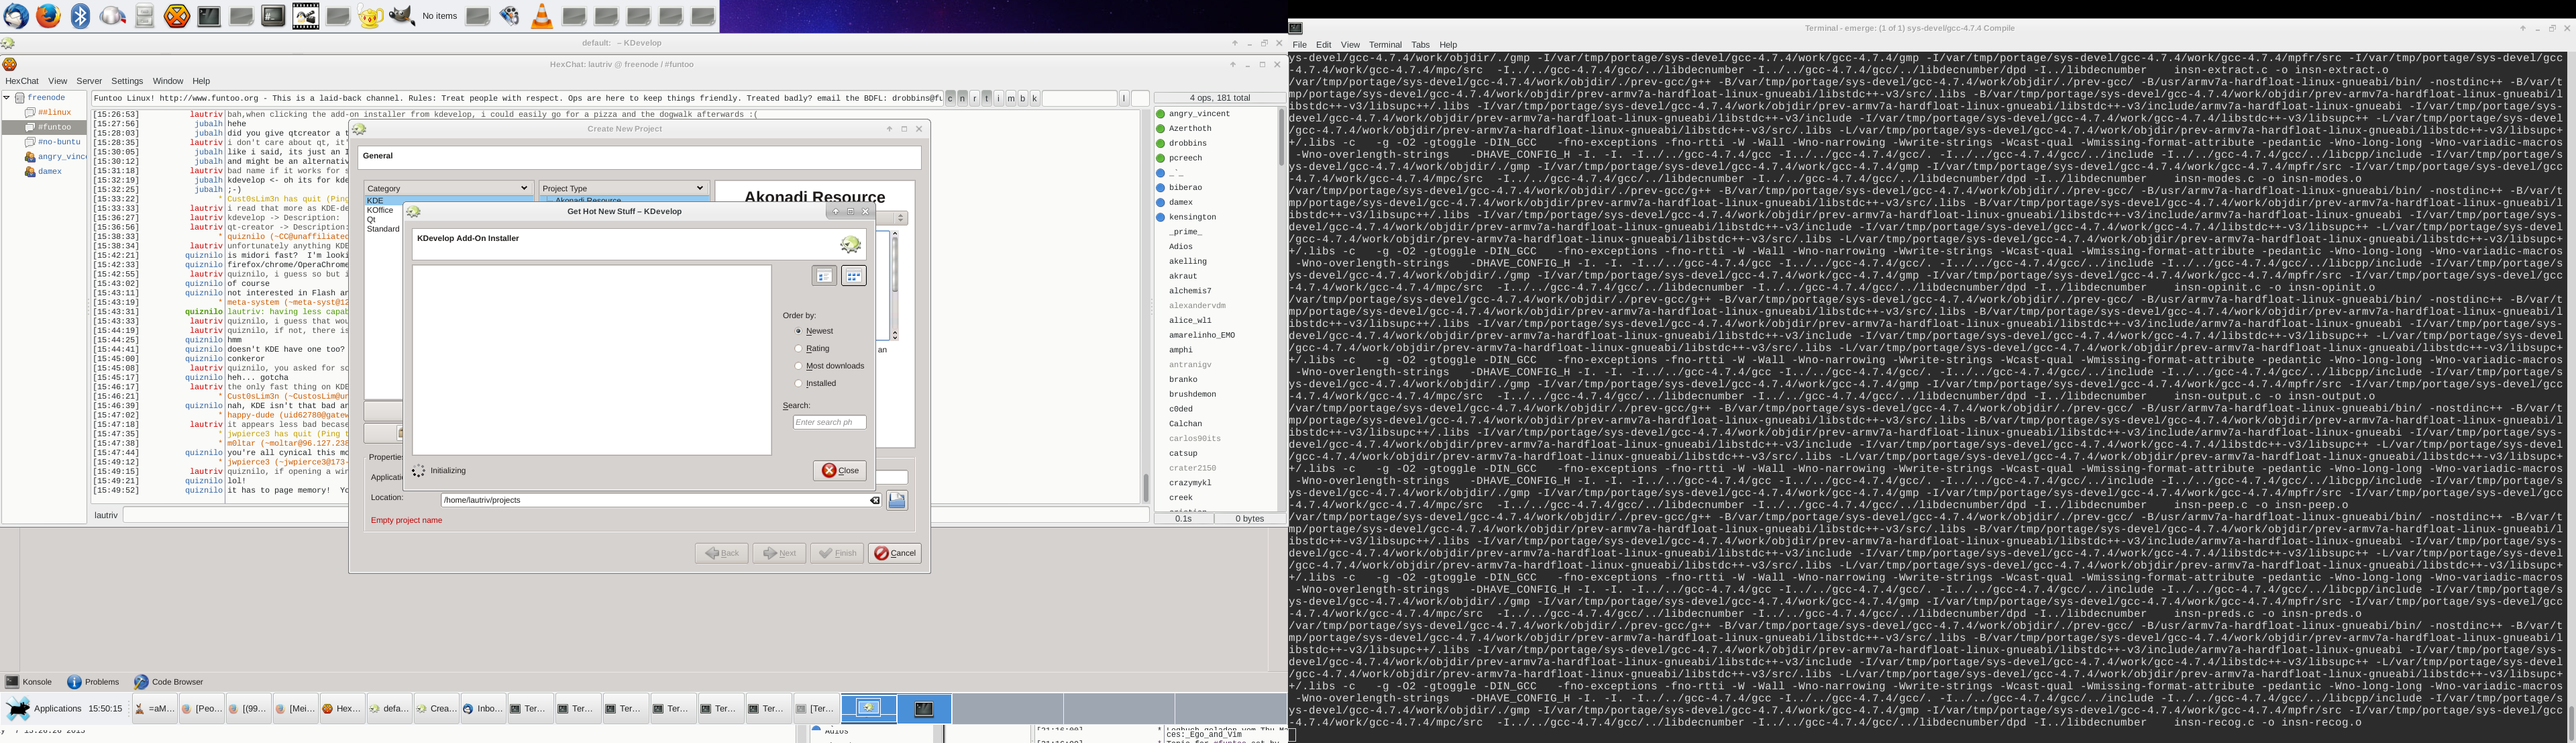Open the film reel video editor launcher
The width and height of the screenshot is (2576, 743).
pyautogui.click(x=510, y=16)
